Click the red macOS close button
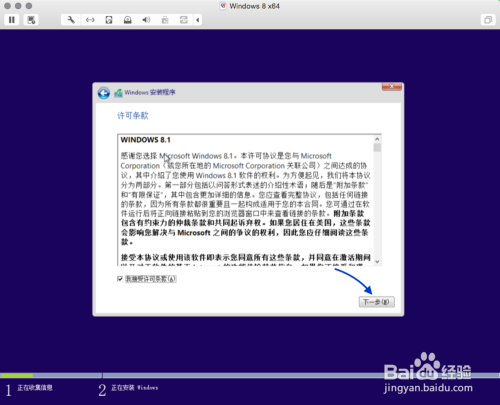 click(x=8, y=6)
